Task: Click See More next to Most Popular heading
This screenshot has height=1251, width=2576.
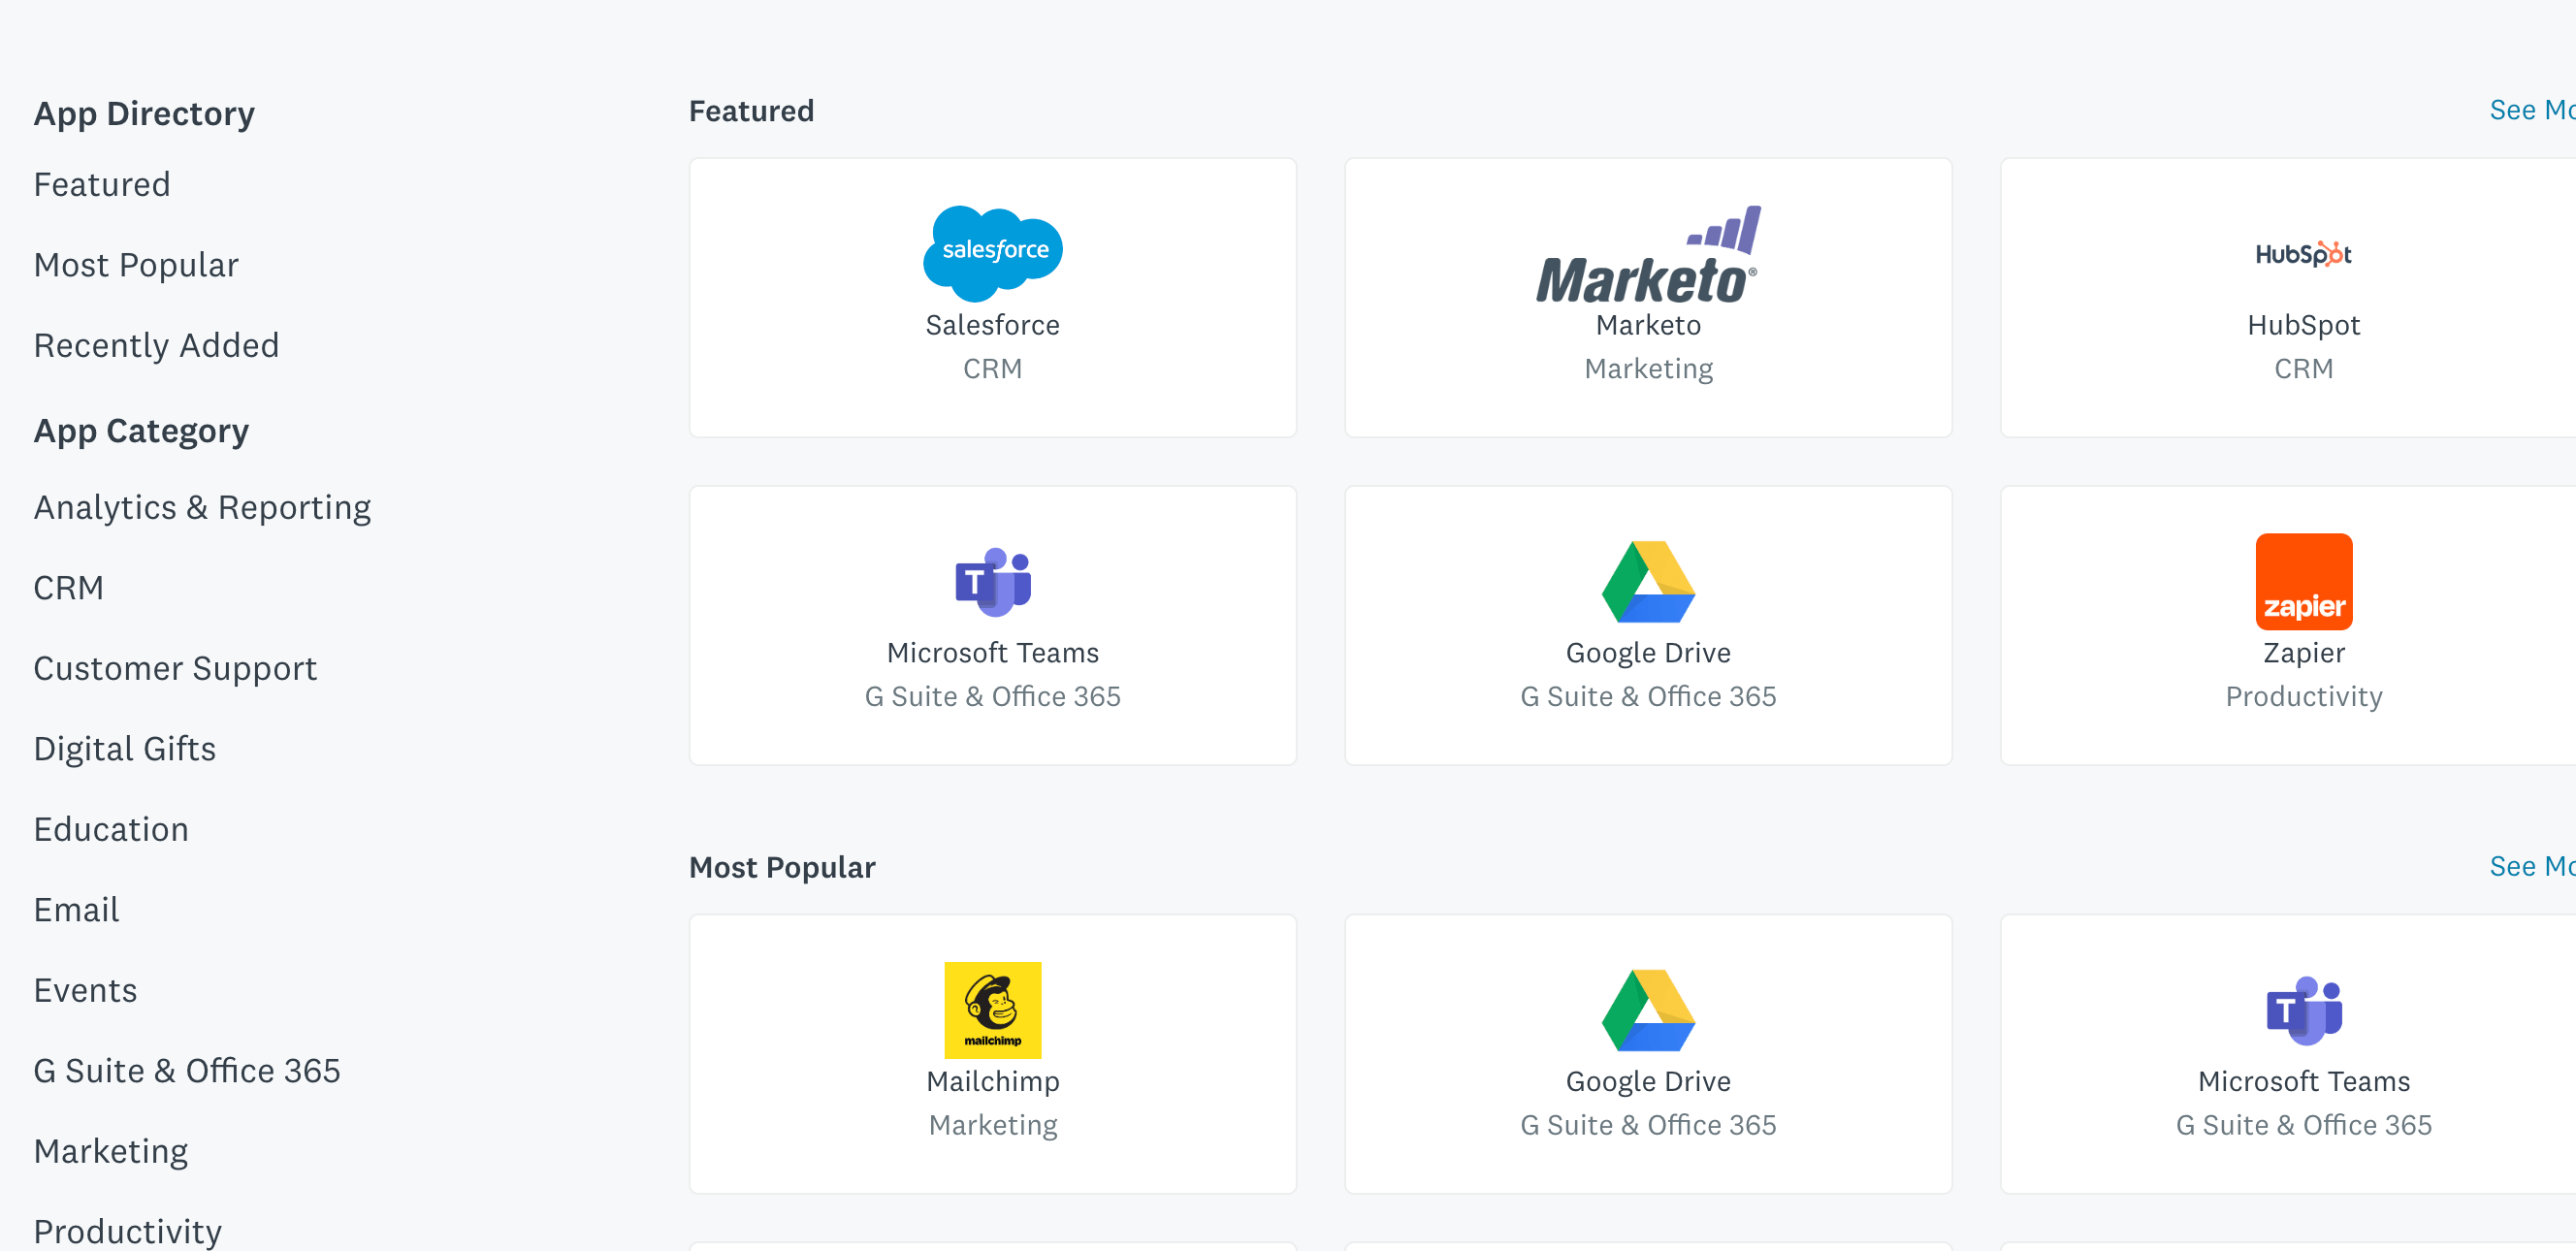Action: click(2532, 866)
